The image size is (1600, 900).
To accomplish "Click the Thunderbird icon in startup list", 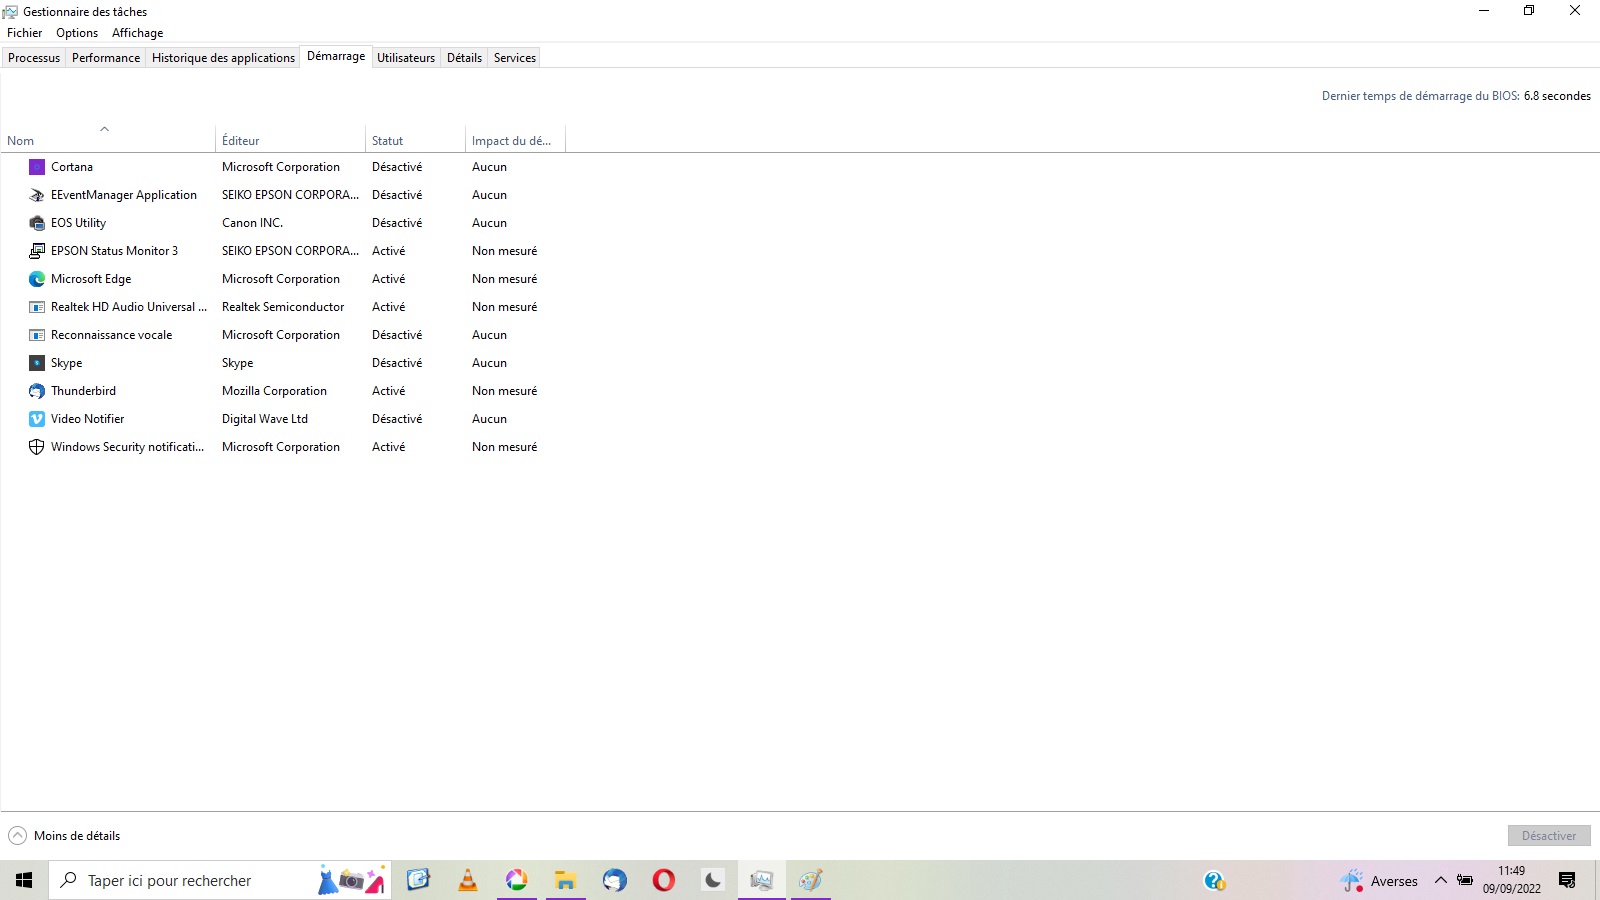I will pos(37,391).
